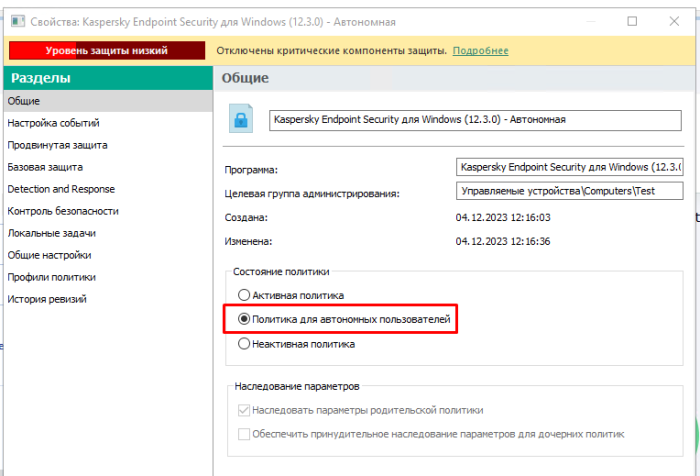Choose Неактивная политика radio button
Image resolution: width=700 pixels, height=476 pixels.
click(x=244, y=344)
